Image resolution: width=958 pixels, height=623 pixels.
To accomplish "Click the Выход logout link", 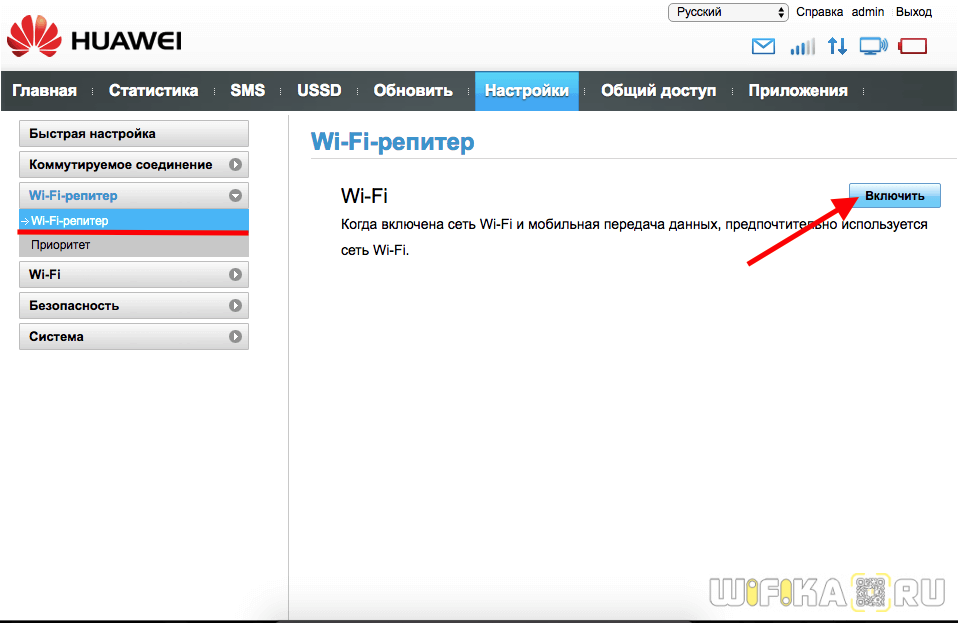I will click(x=913, y=12).
